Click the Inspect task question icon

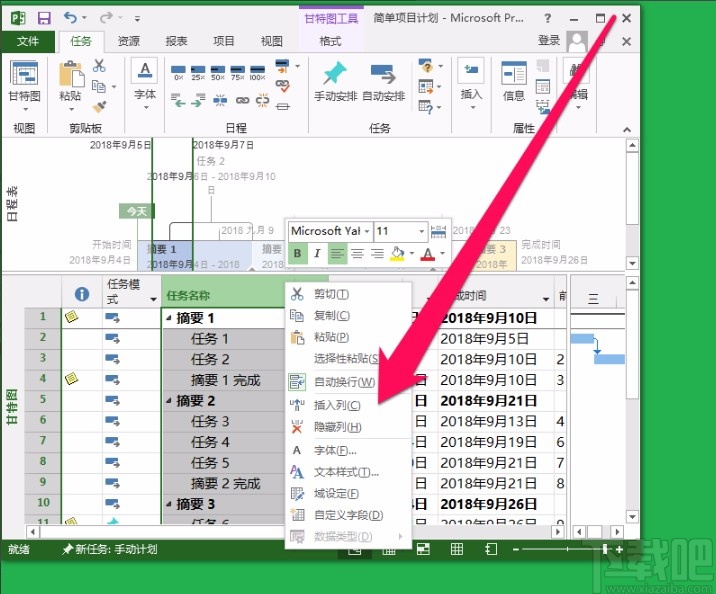click(426, 66)
